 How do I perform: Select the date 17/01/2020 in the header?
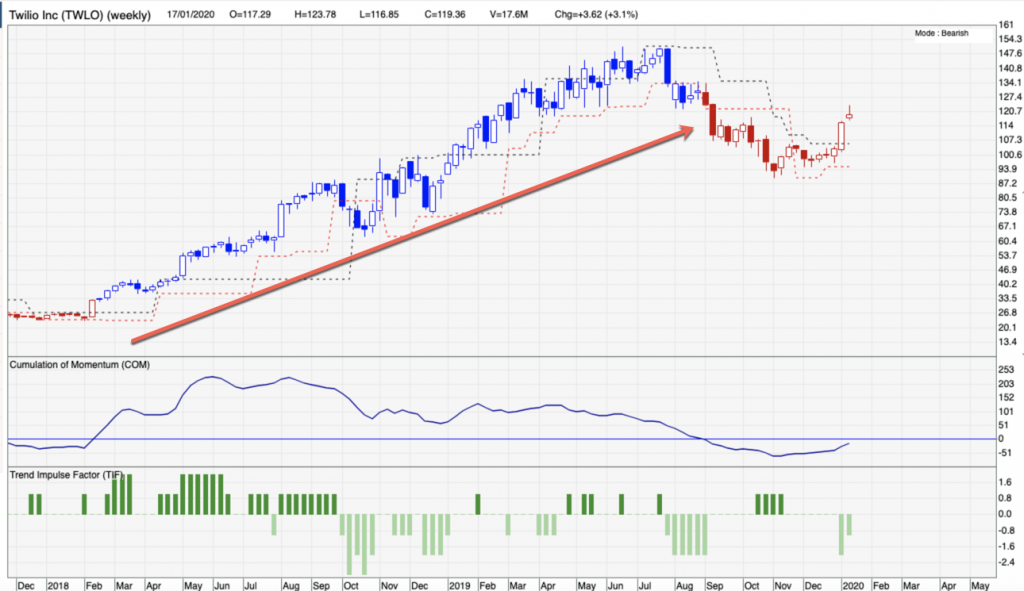click(x=190, y=14)
